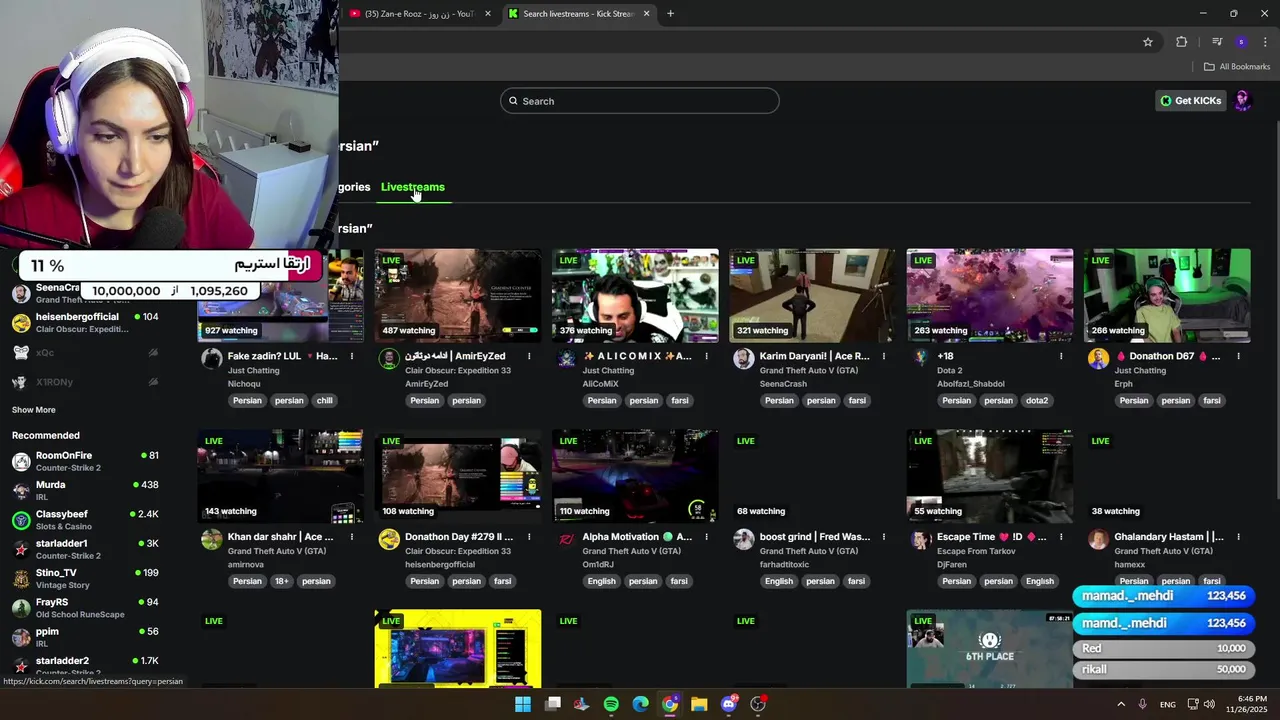Open hamexx avatar on Ghalandary Hastam stream

click(1098, 540)
